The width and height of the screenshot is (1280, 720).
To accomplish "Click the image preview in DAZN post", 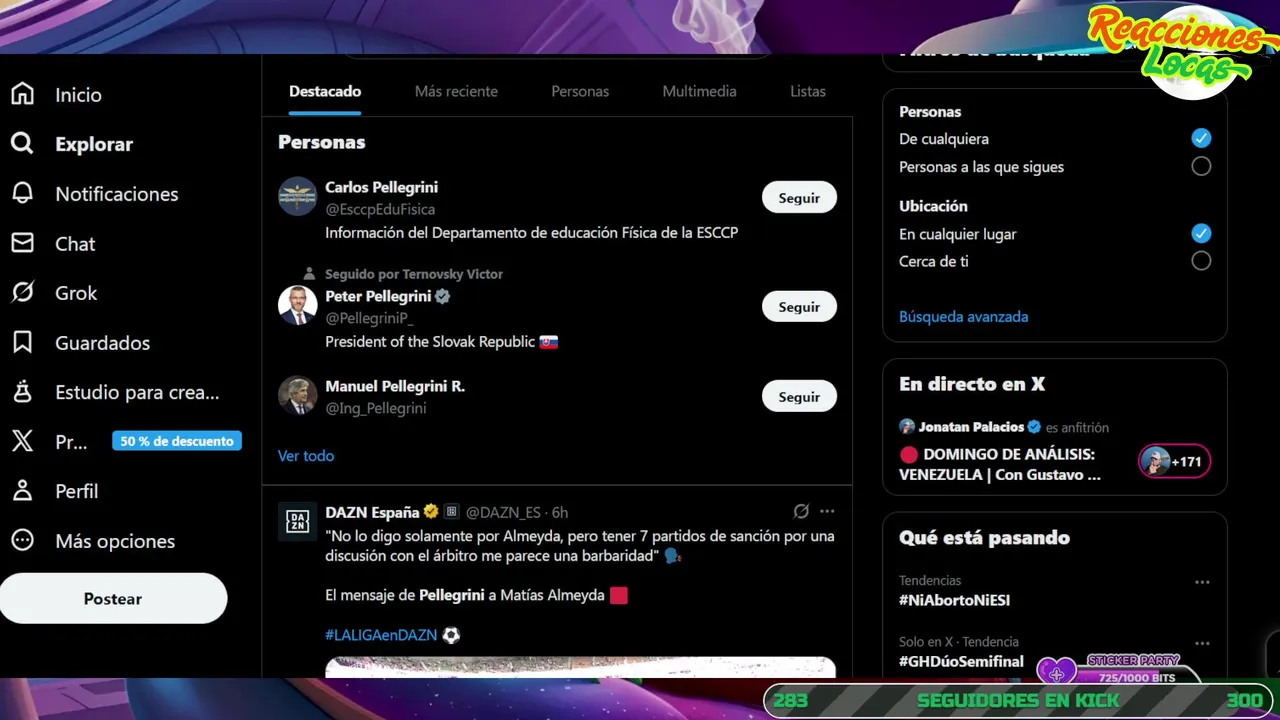I will [x=580, y=667].
